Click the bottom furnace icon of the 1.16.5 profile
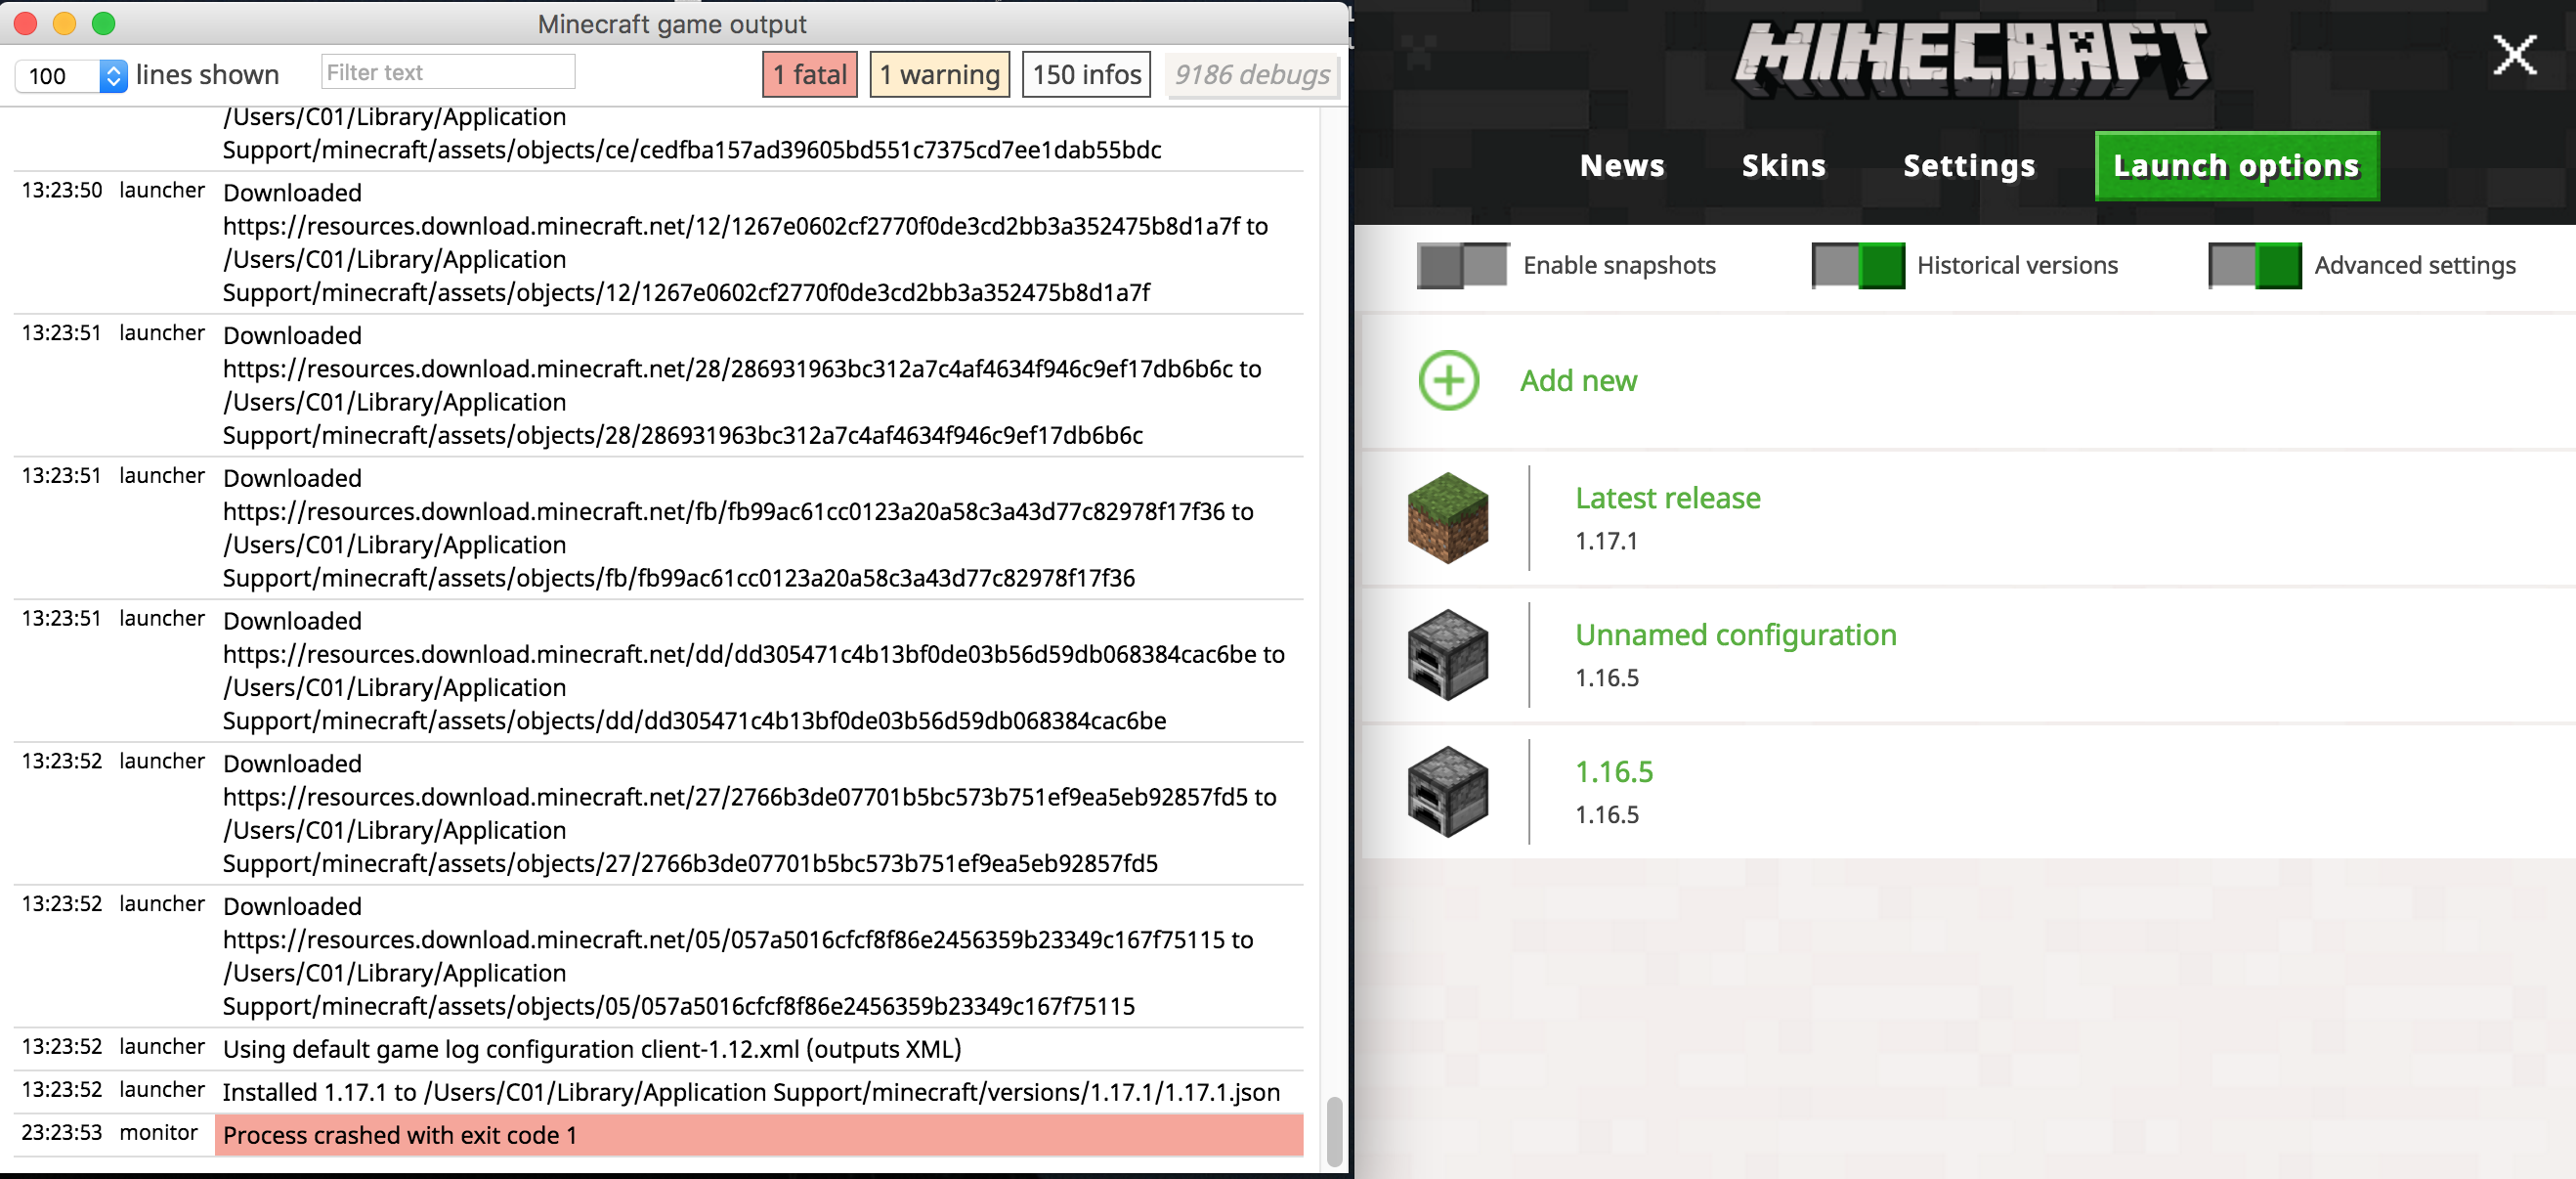 (1447, 792)
